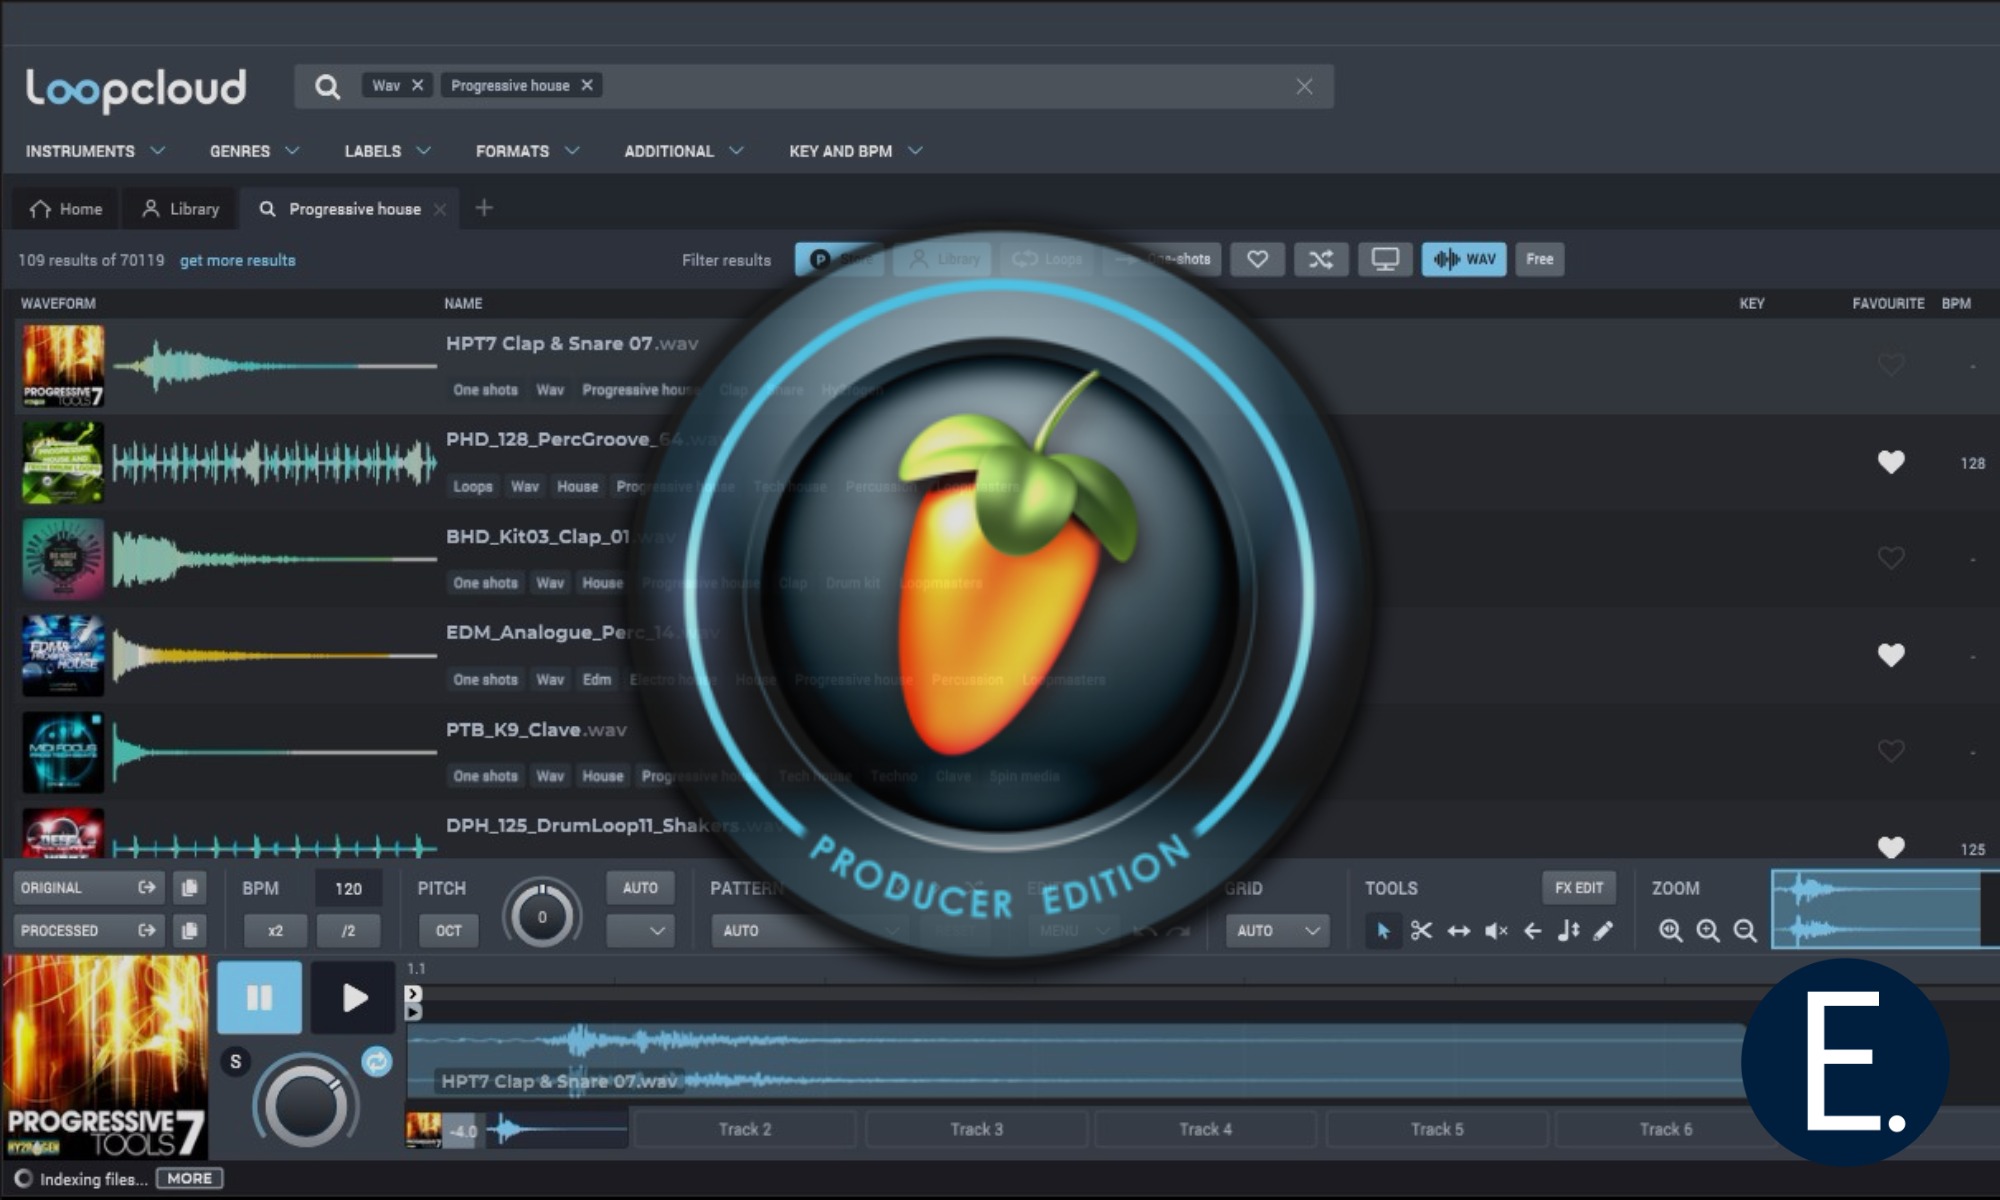Open the Grid AUTO dropdown
This screenshot has height=1200, width=2000.
point(1277,930)
